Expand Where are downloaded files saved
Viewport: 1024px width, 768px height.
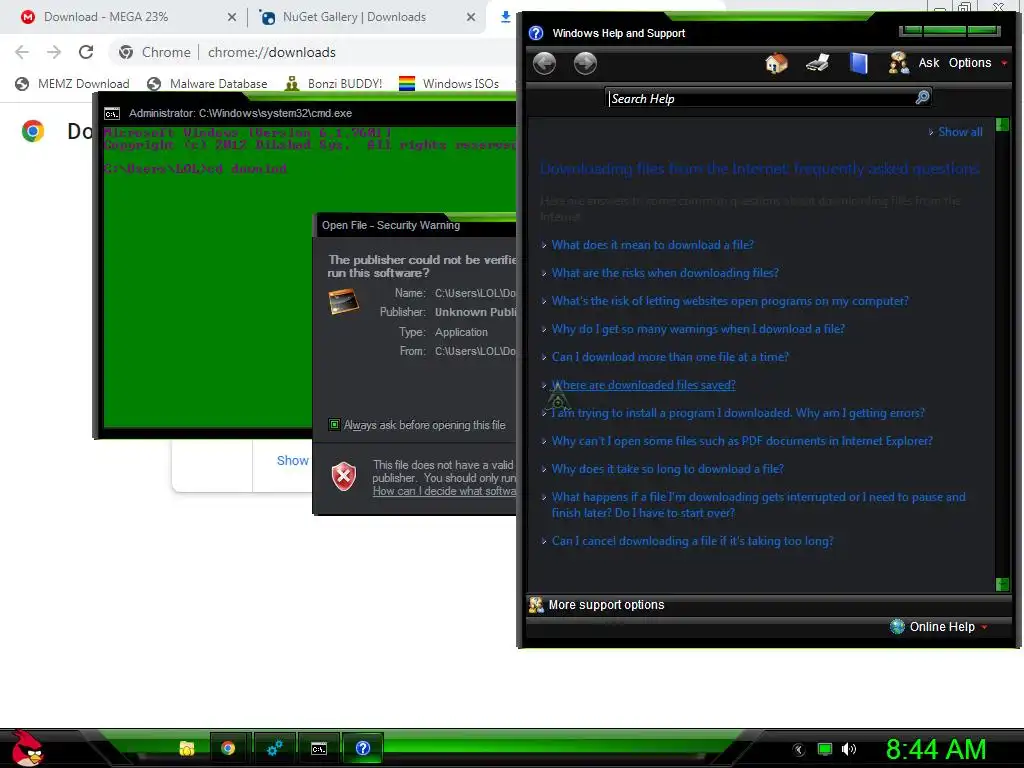[x=643, y=385]
